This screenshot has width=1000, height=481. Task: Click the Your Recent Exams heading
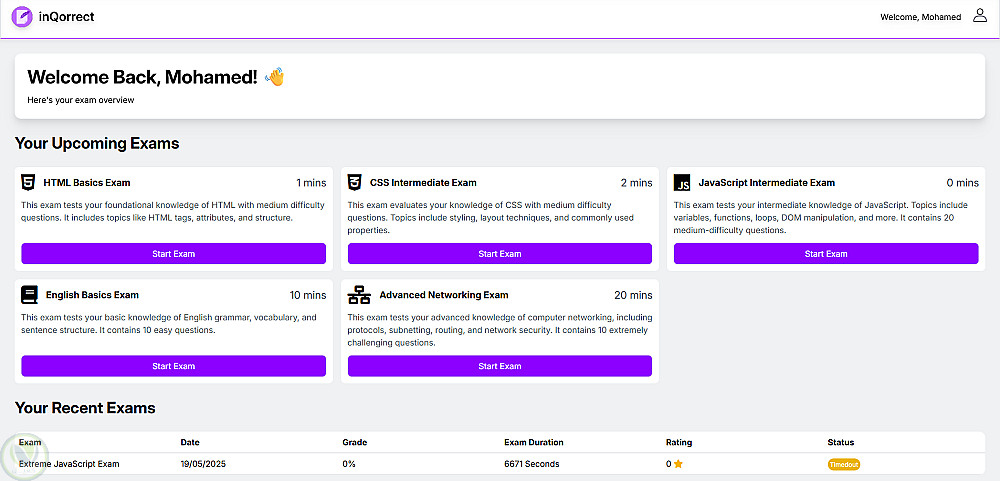(85, 408)
